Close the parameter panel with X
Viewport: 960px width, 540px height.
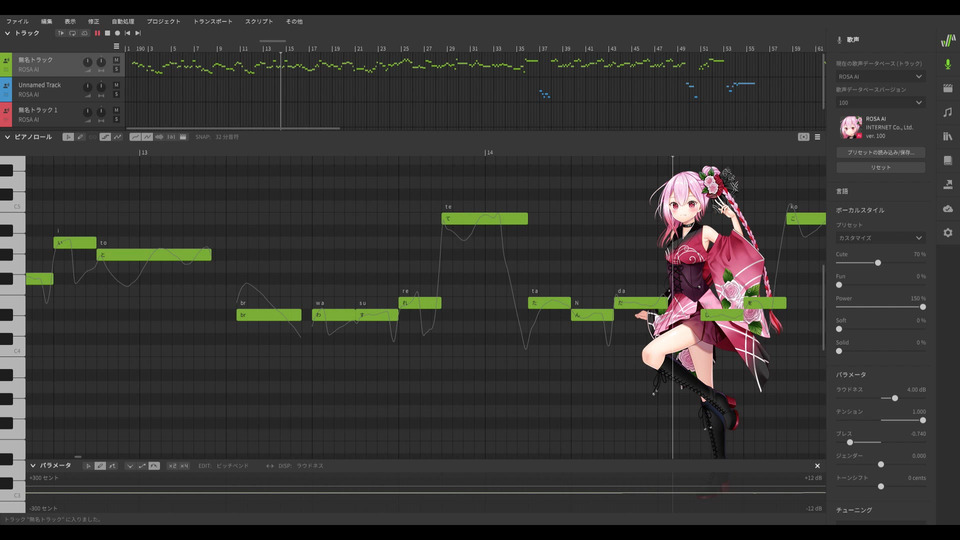click(817, 466)
